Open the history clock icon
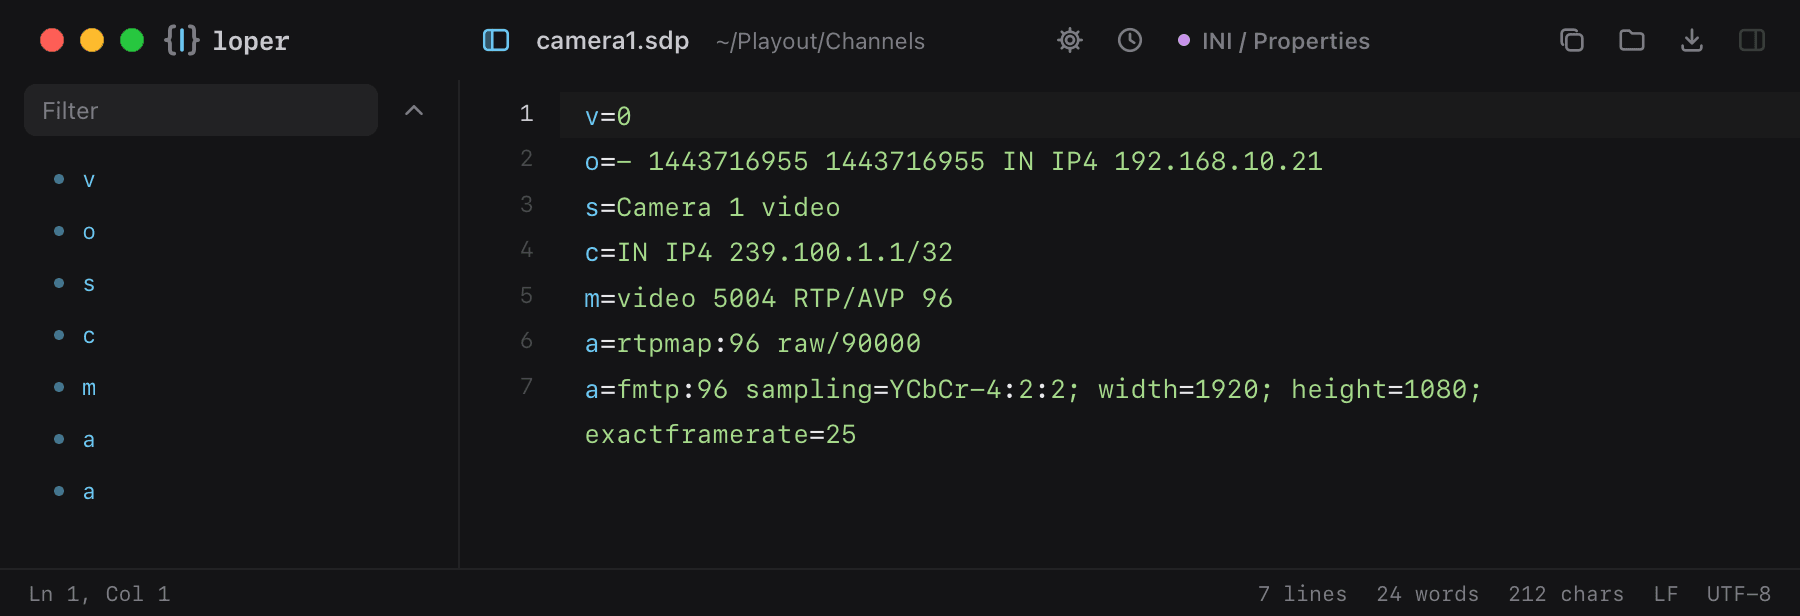Screen dimensions: 1800x616 pos(1130,40)
